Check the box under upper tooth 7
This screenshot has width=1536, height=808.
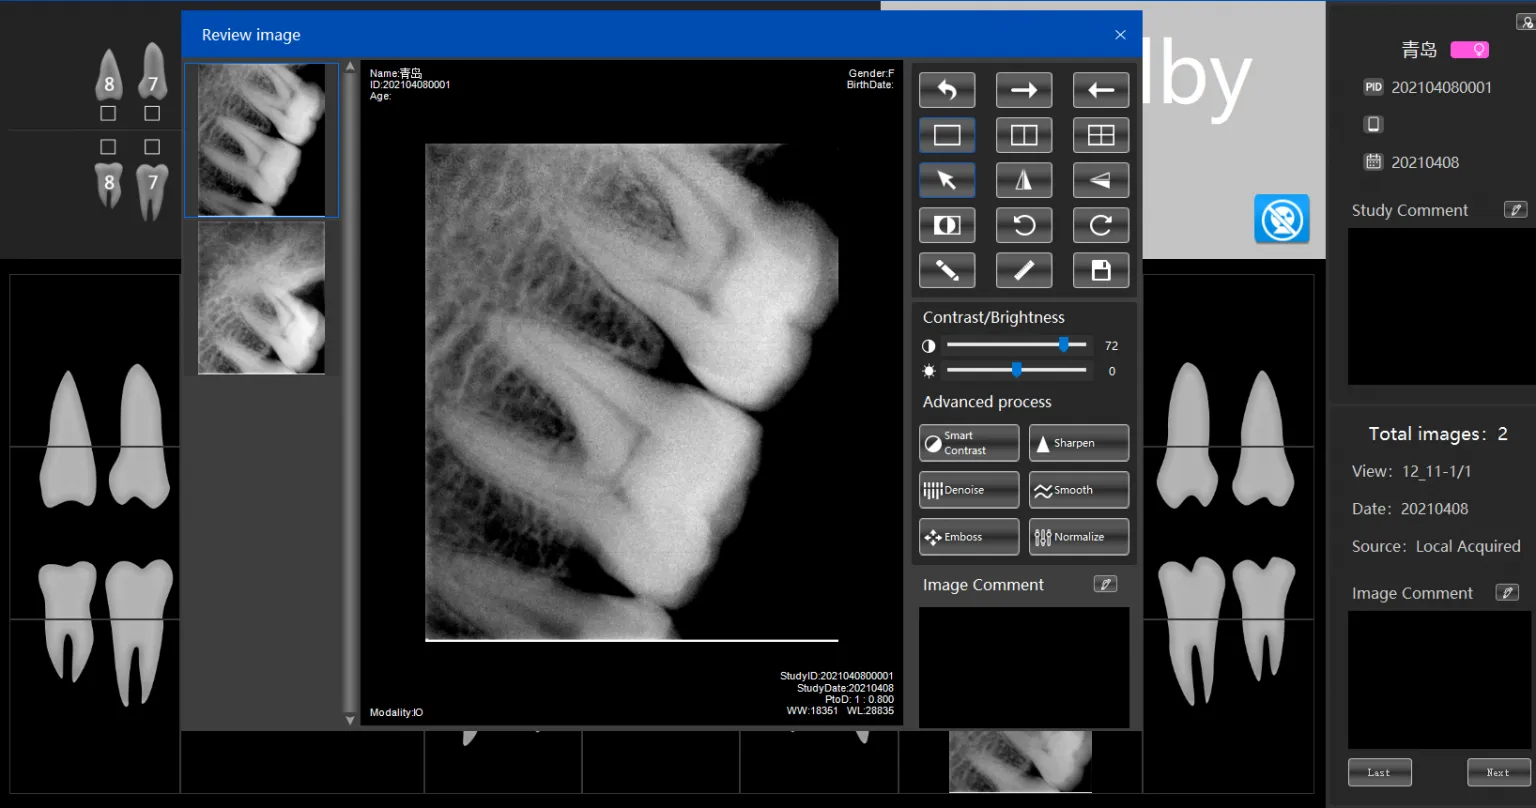point(152,114)
